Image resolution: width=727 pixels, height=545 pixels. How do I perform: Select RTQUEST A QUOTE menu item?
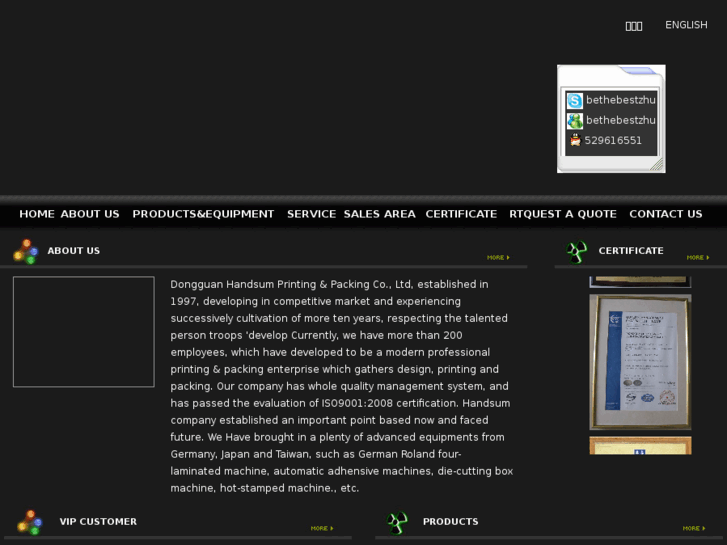point(563,214)
